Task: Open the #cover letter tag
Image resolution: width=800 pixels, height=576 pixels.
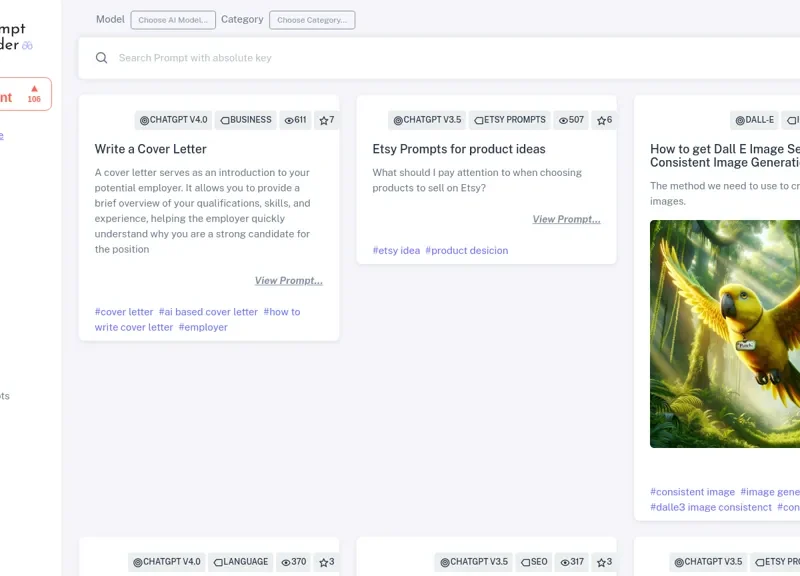Action: tap(123, 311)
